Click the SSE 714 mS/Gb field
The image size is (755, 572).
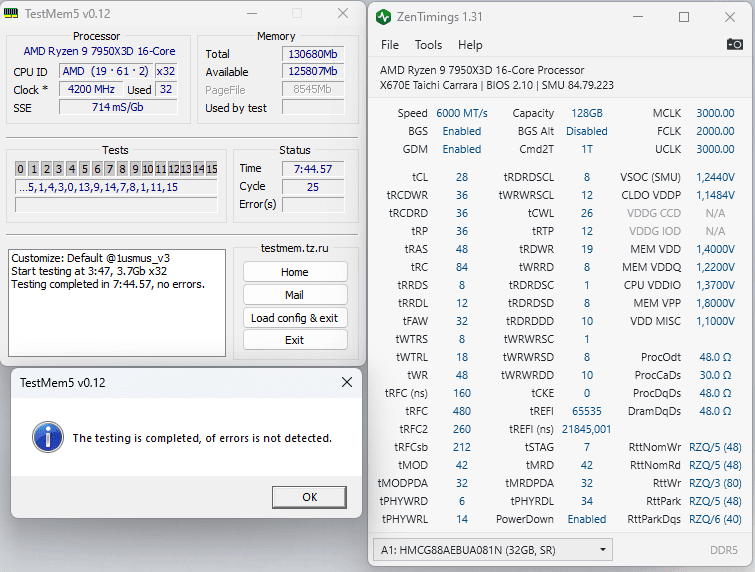118,107
